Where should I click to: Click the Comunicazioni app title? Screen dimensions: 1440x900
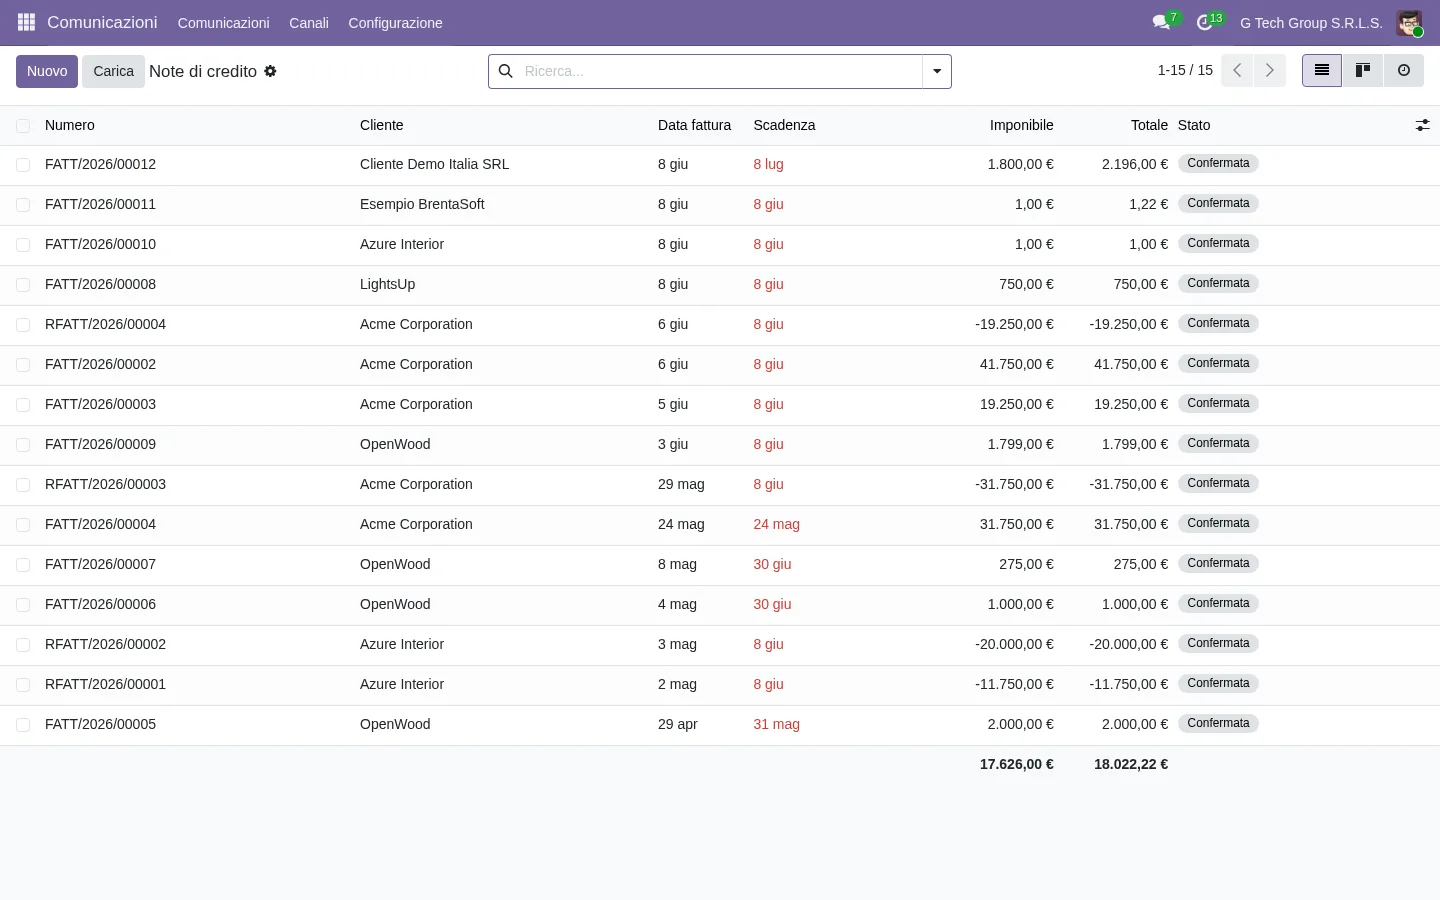[102, 22]
